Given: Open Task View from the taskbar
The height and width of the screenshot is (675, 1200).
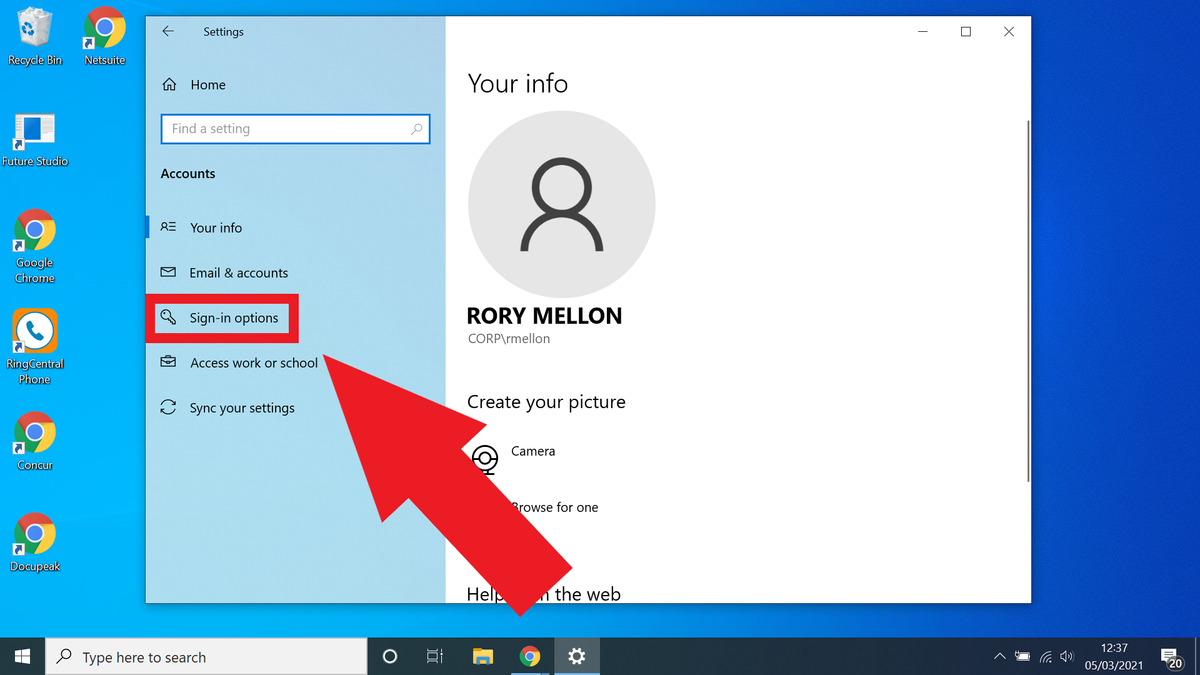Looking at the screenshot, I should (434, 656).
